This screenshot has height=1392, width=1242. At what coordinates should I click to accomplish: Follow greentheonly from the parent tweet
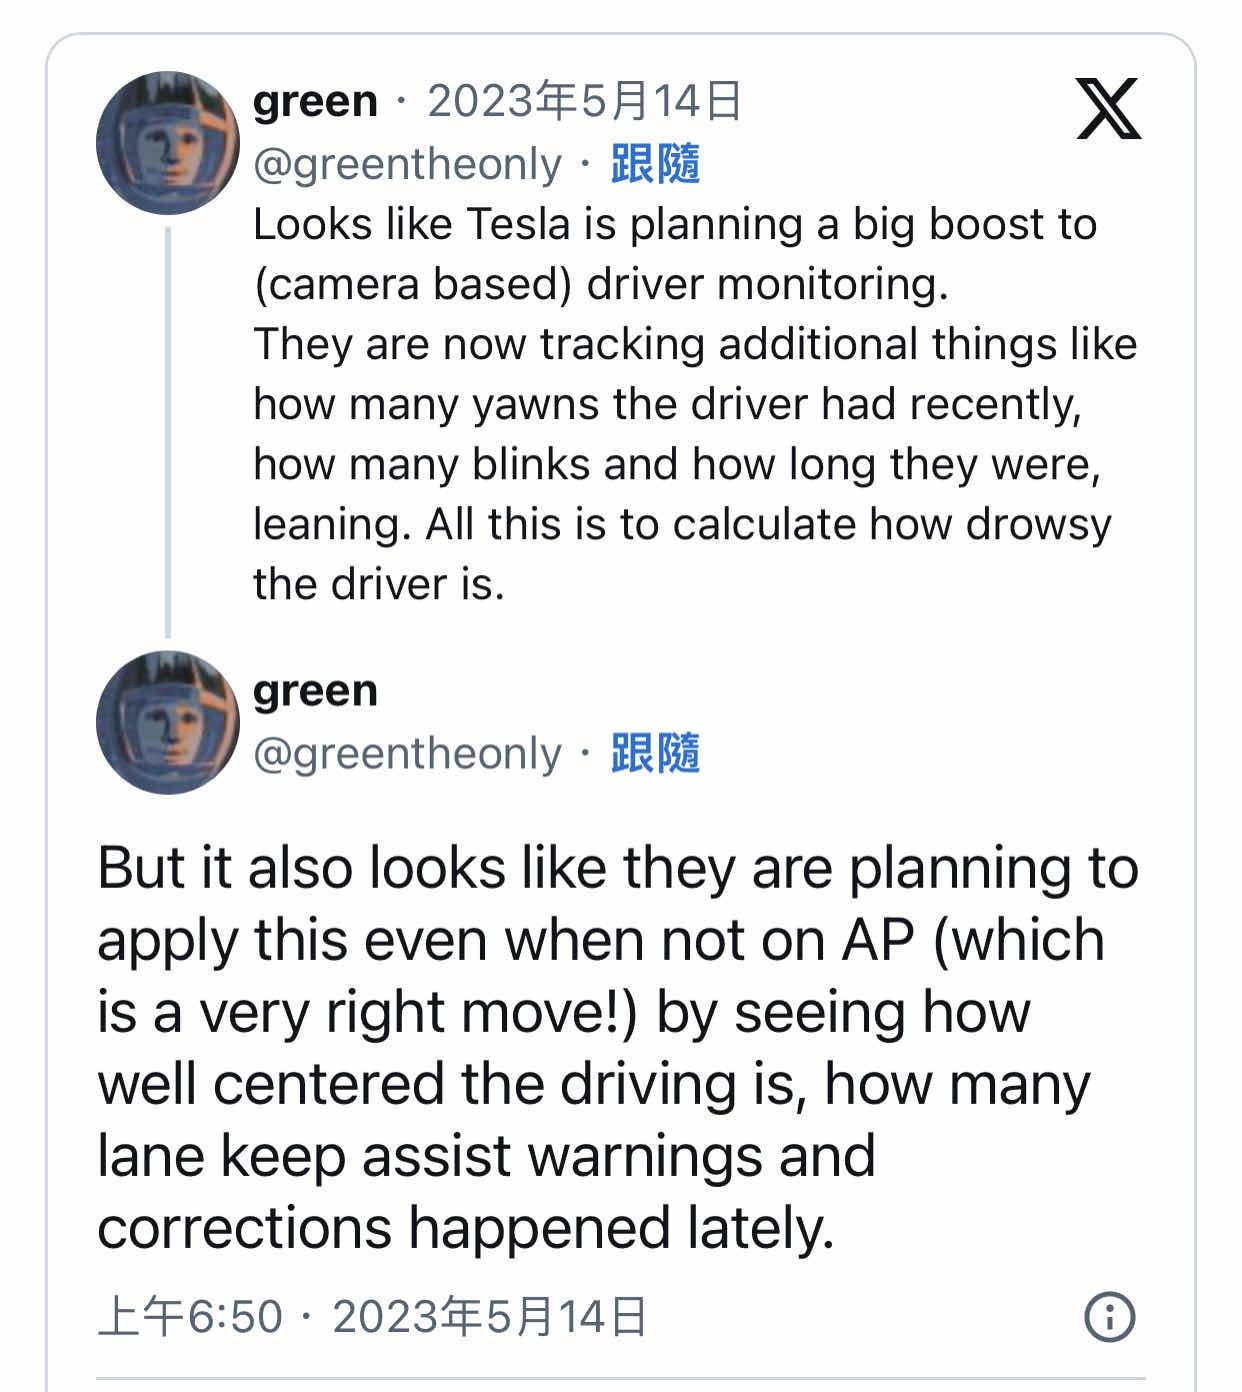coord(655,164)
